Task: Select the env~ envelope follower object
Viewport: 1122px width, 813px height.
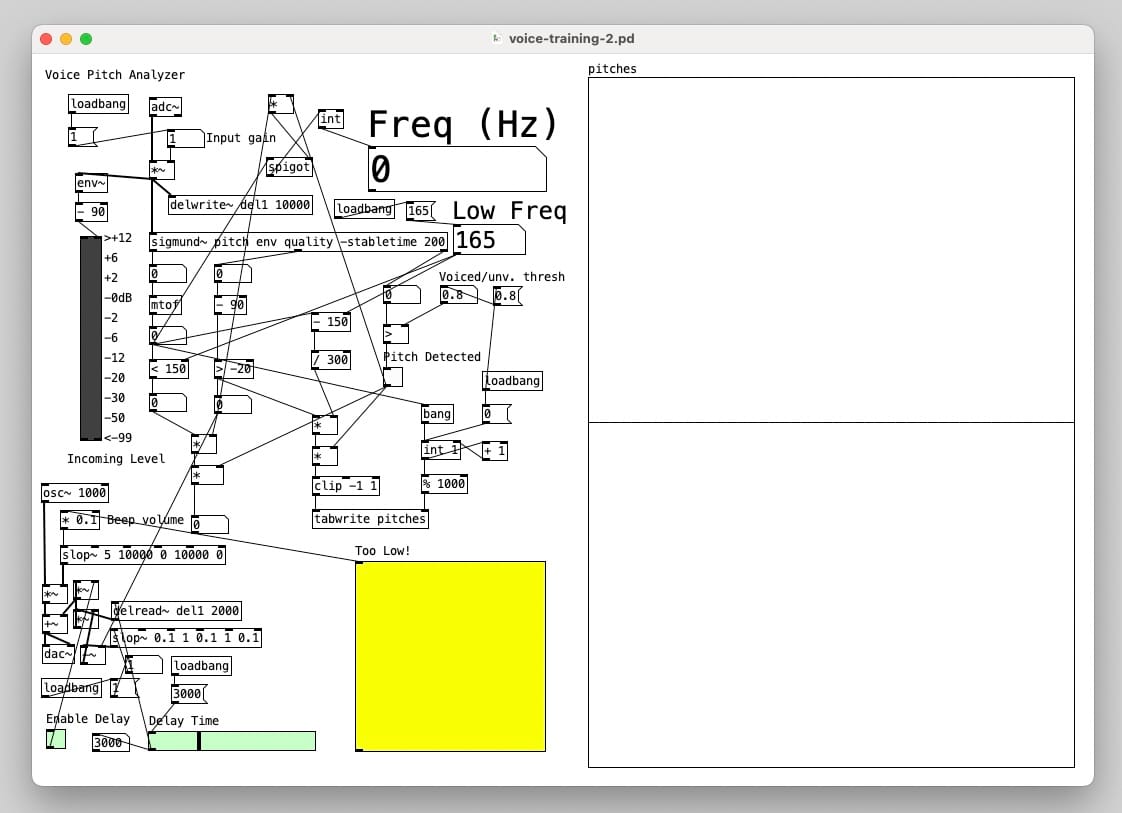Action: click(91, 183)
